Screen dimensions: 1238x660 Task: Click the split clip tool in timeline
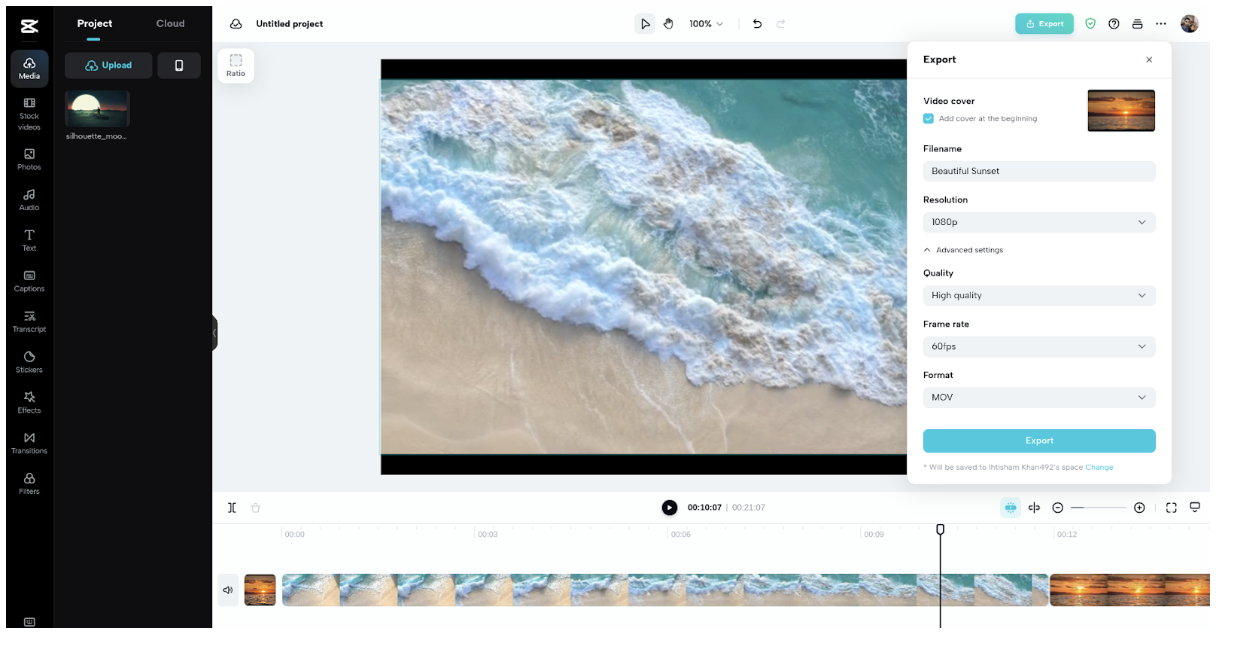pyautogui.click(x=232, y=507)
